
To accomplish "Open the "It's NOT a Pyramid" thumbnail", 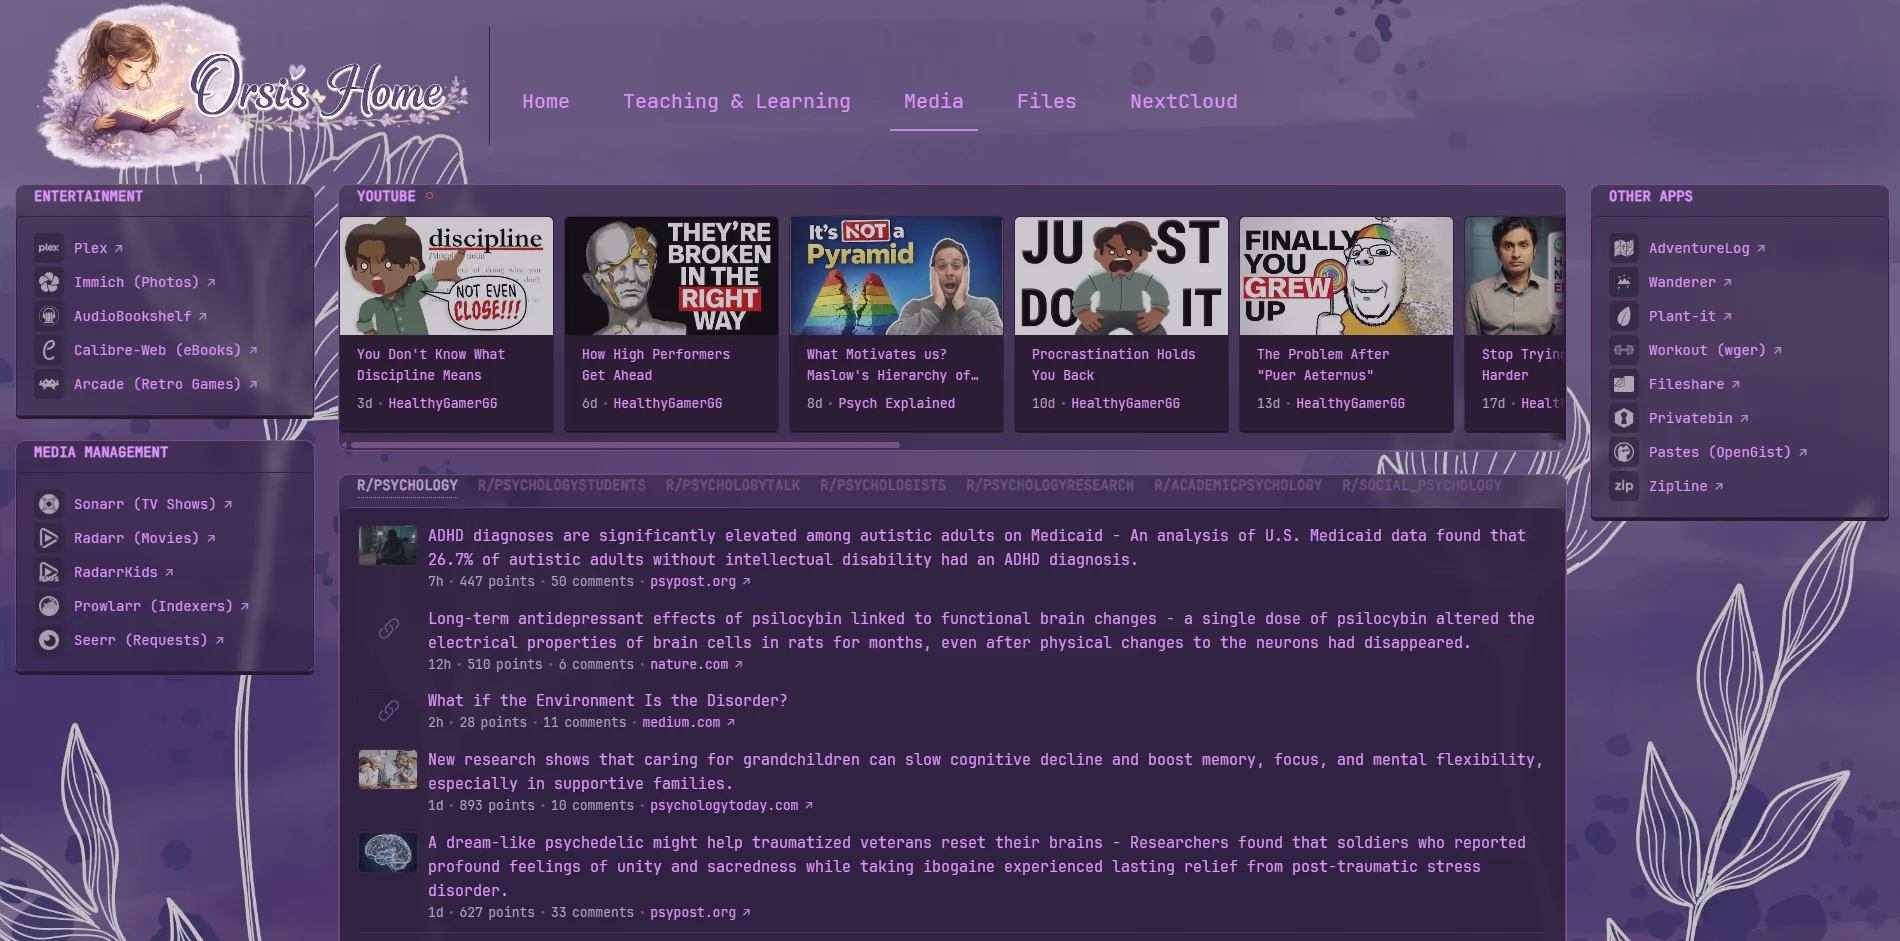I will point(896,276).
